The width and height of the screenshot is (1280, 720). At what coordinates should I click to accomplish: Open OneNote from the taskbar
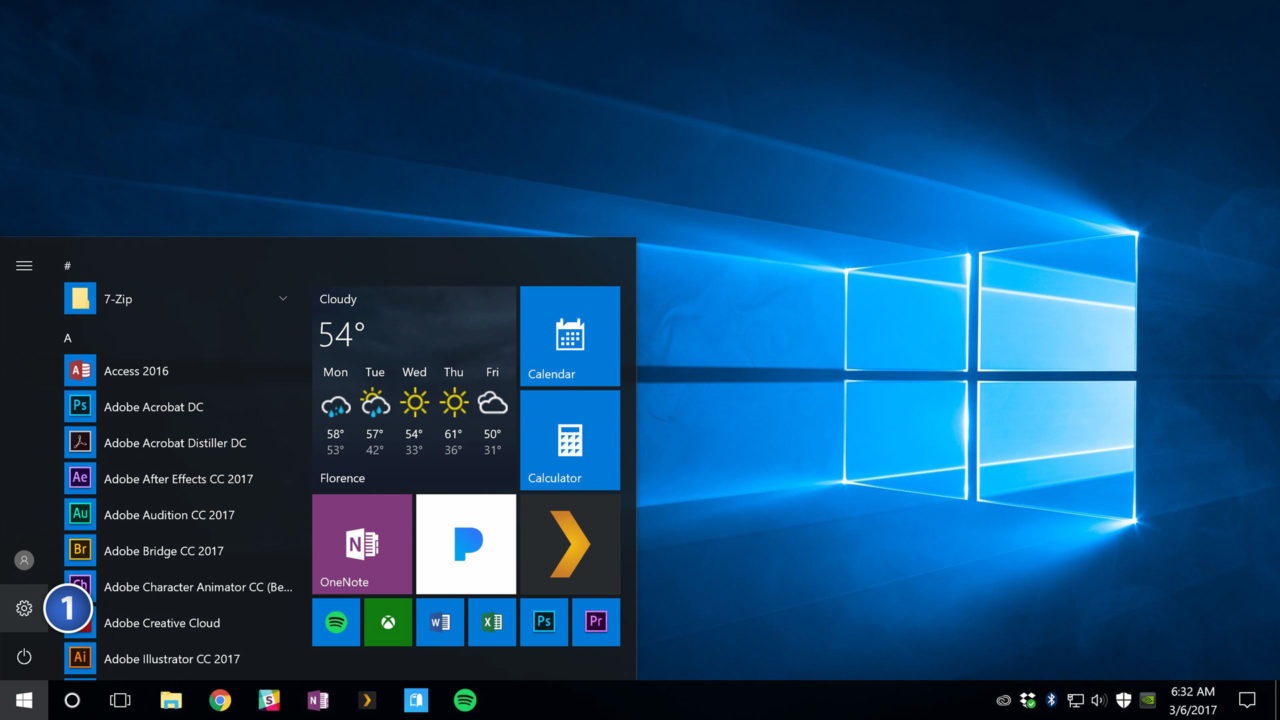pyautogui.click(x=318, y=700)
